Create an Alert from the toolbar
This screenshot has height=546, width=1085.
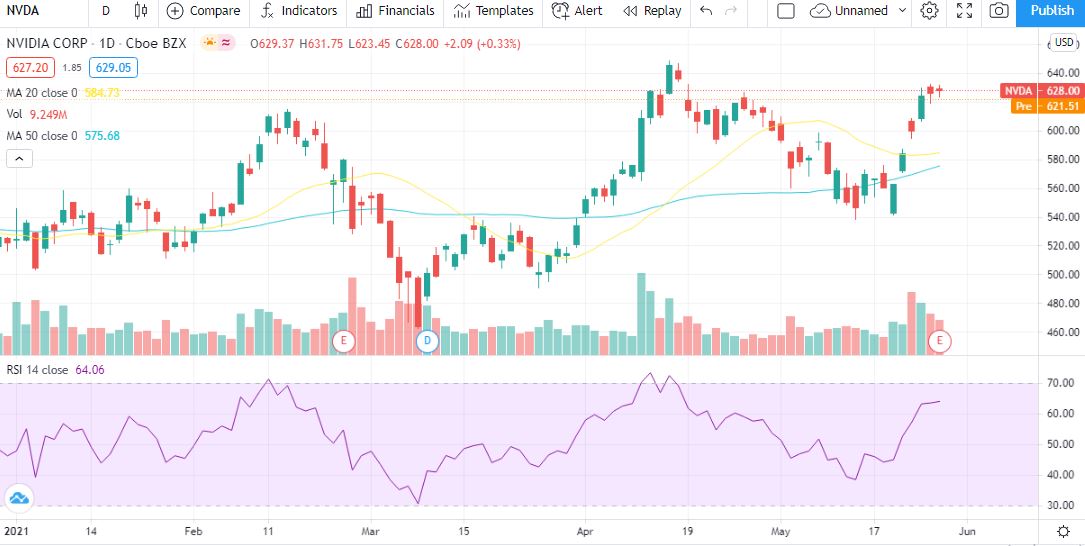[x=577, y=10]
